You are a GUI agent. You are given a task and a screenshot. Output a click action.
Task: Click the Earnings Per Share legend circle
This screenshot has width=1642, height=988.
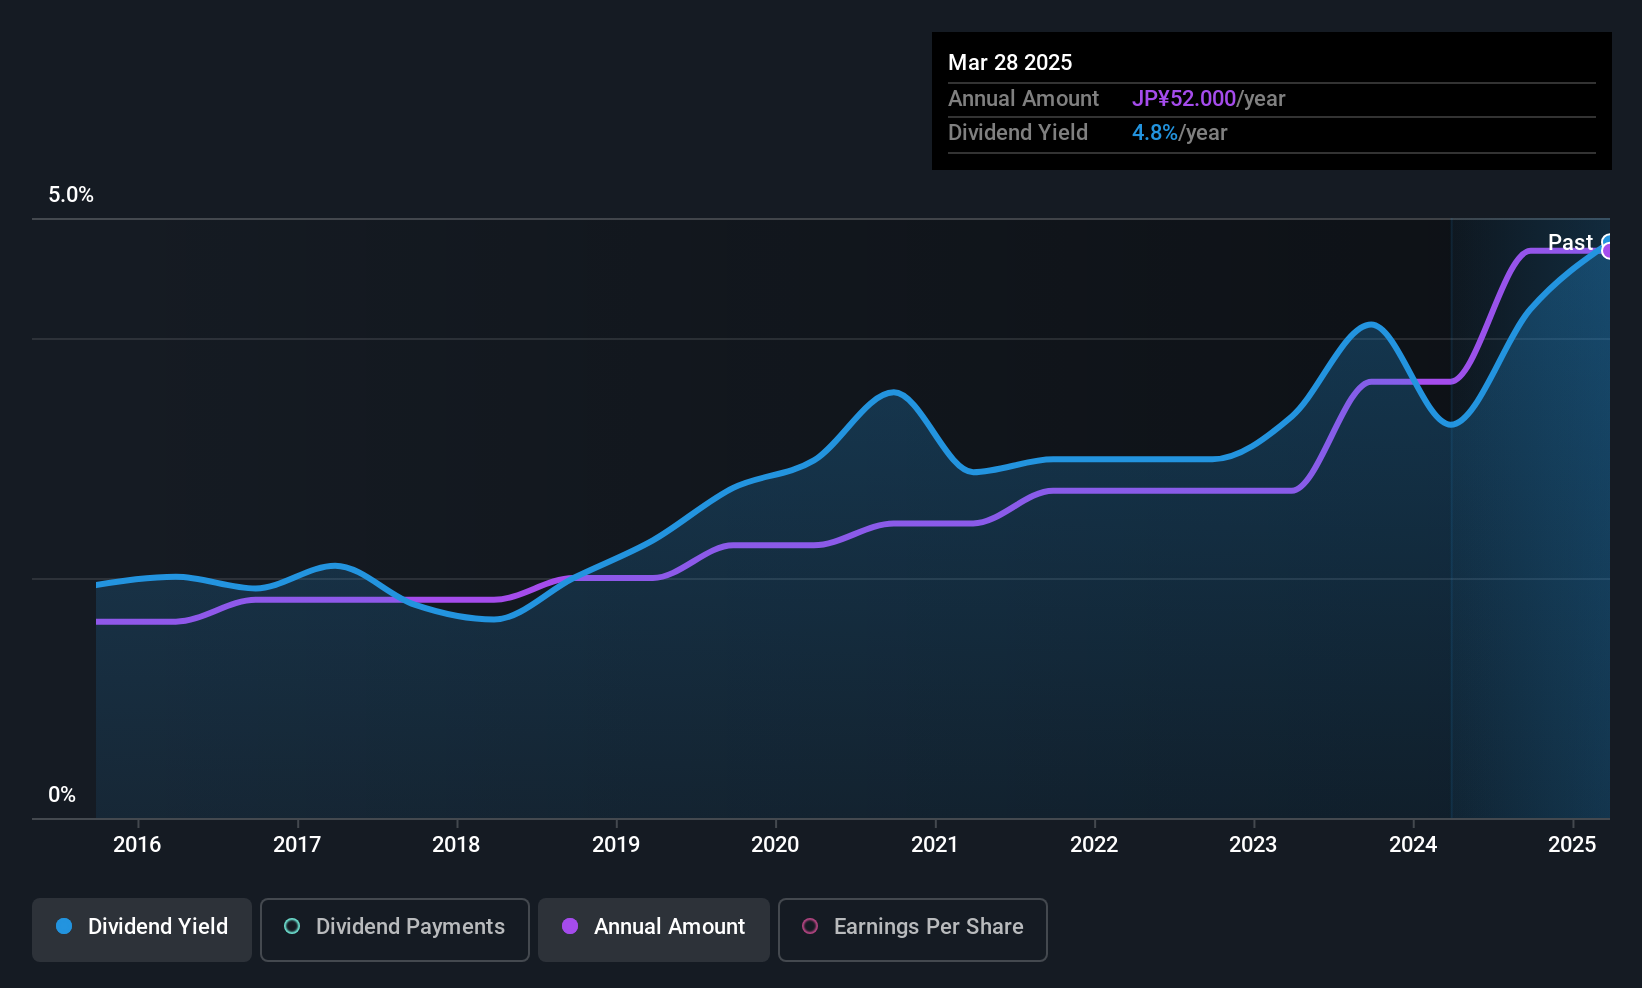[810, 926]
